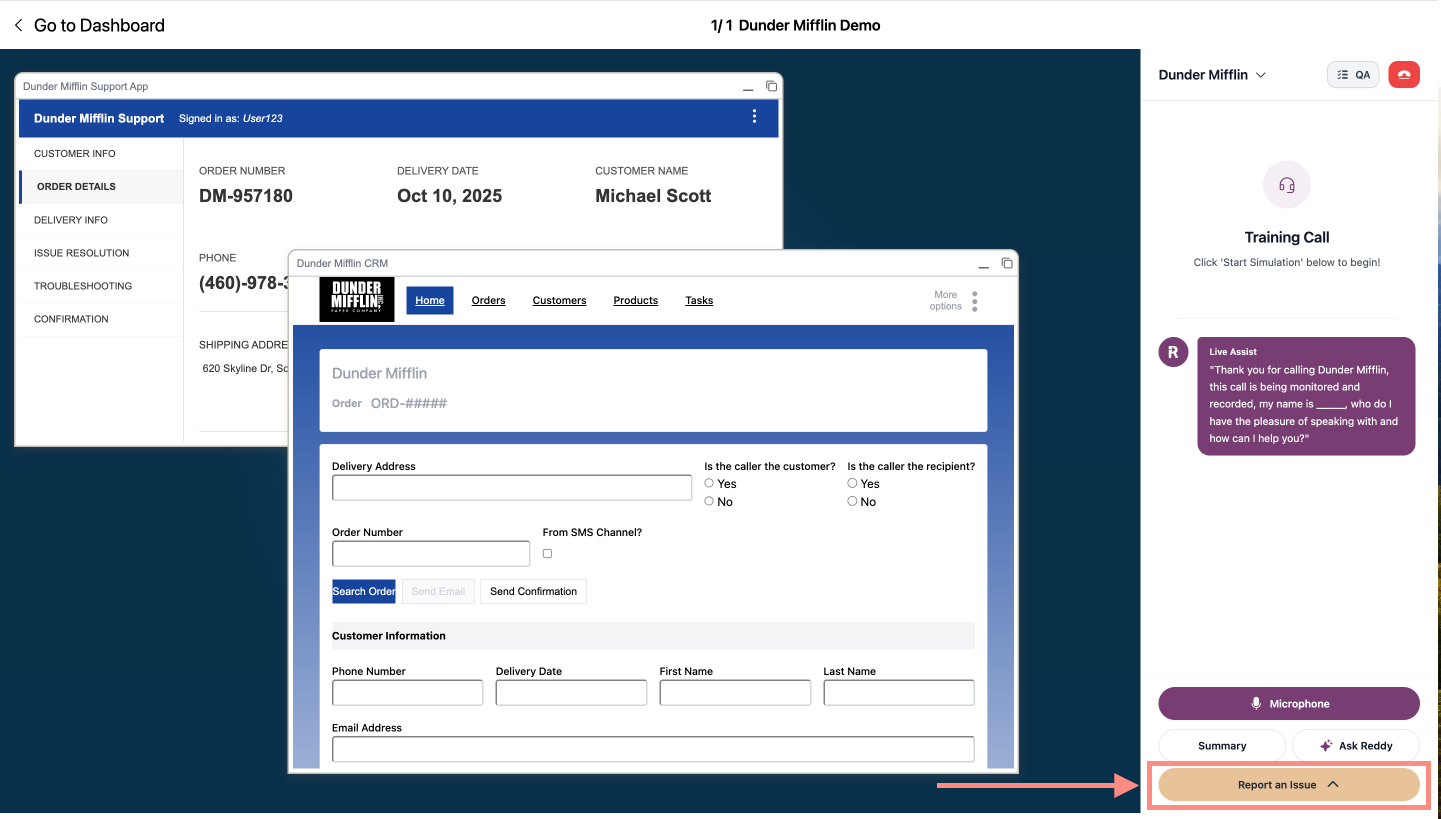Click the headset icon above Training Call
The image size is (1441, 819).
tap(1286, 184)
